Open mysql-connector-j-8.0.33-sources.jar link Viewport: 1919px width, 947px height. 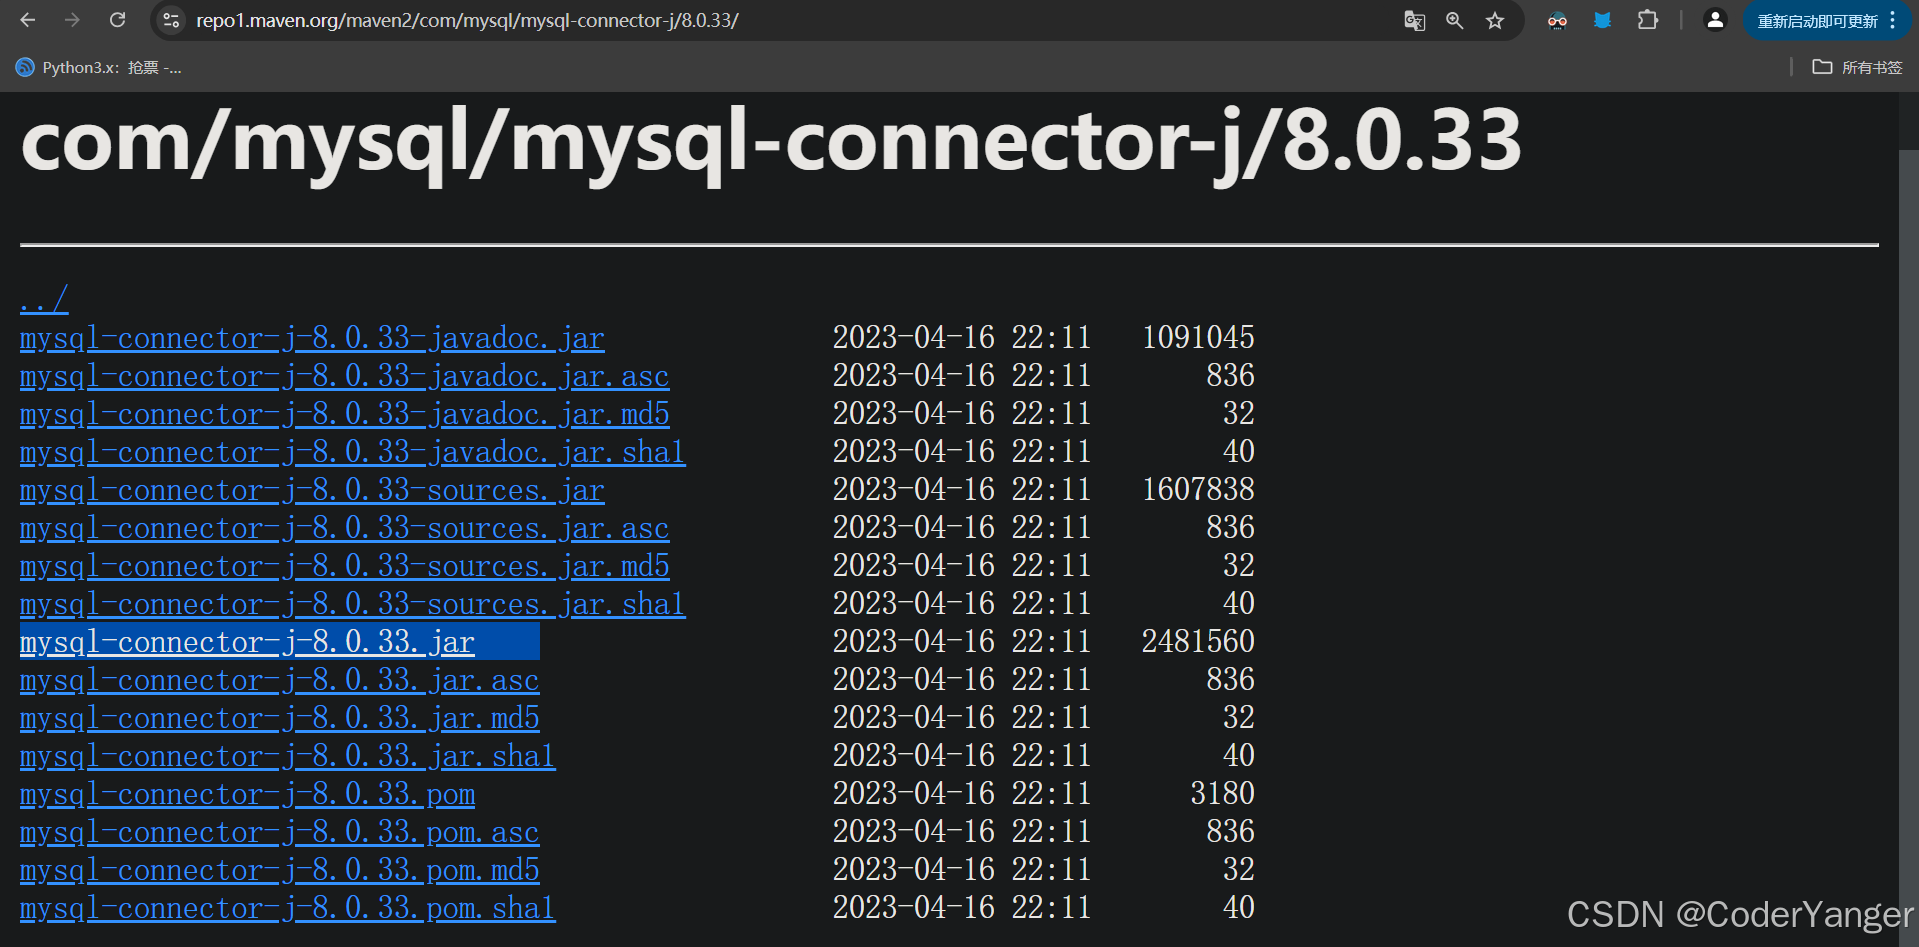pos(312,490)
